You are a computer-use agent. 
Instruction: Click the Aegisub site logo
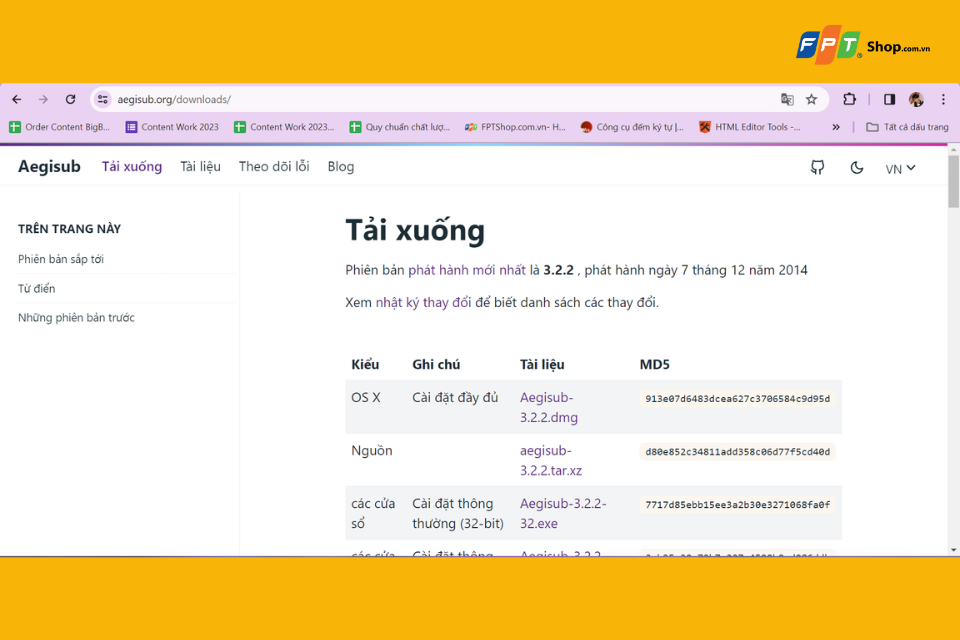[49, 167]
